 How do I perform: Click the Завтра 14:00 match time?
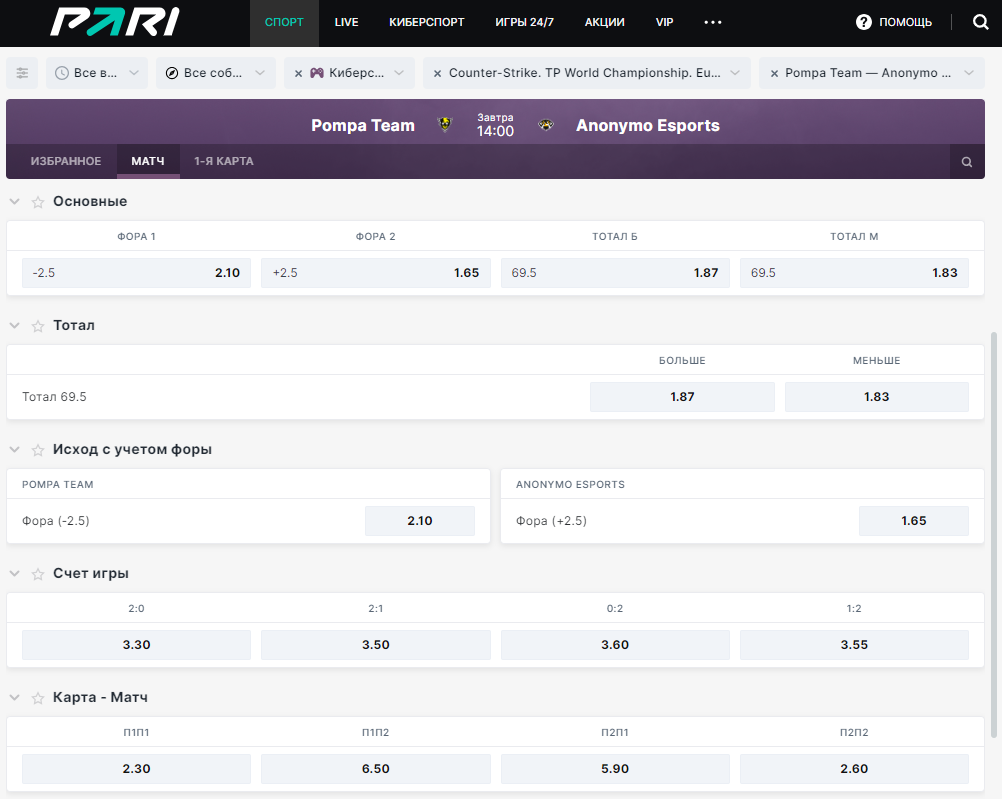click(x=495, y=125)
